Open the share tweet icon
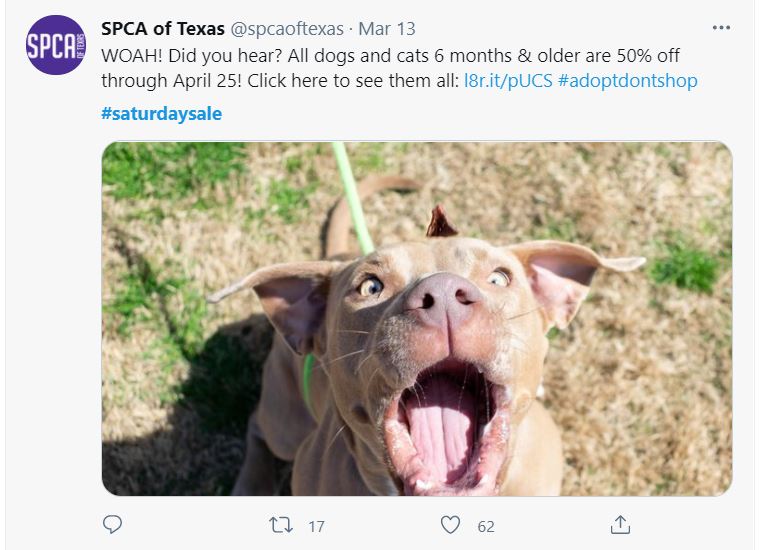 tap(620, 524)
